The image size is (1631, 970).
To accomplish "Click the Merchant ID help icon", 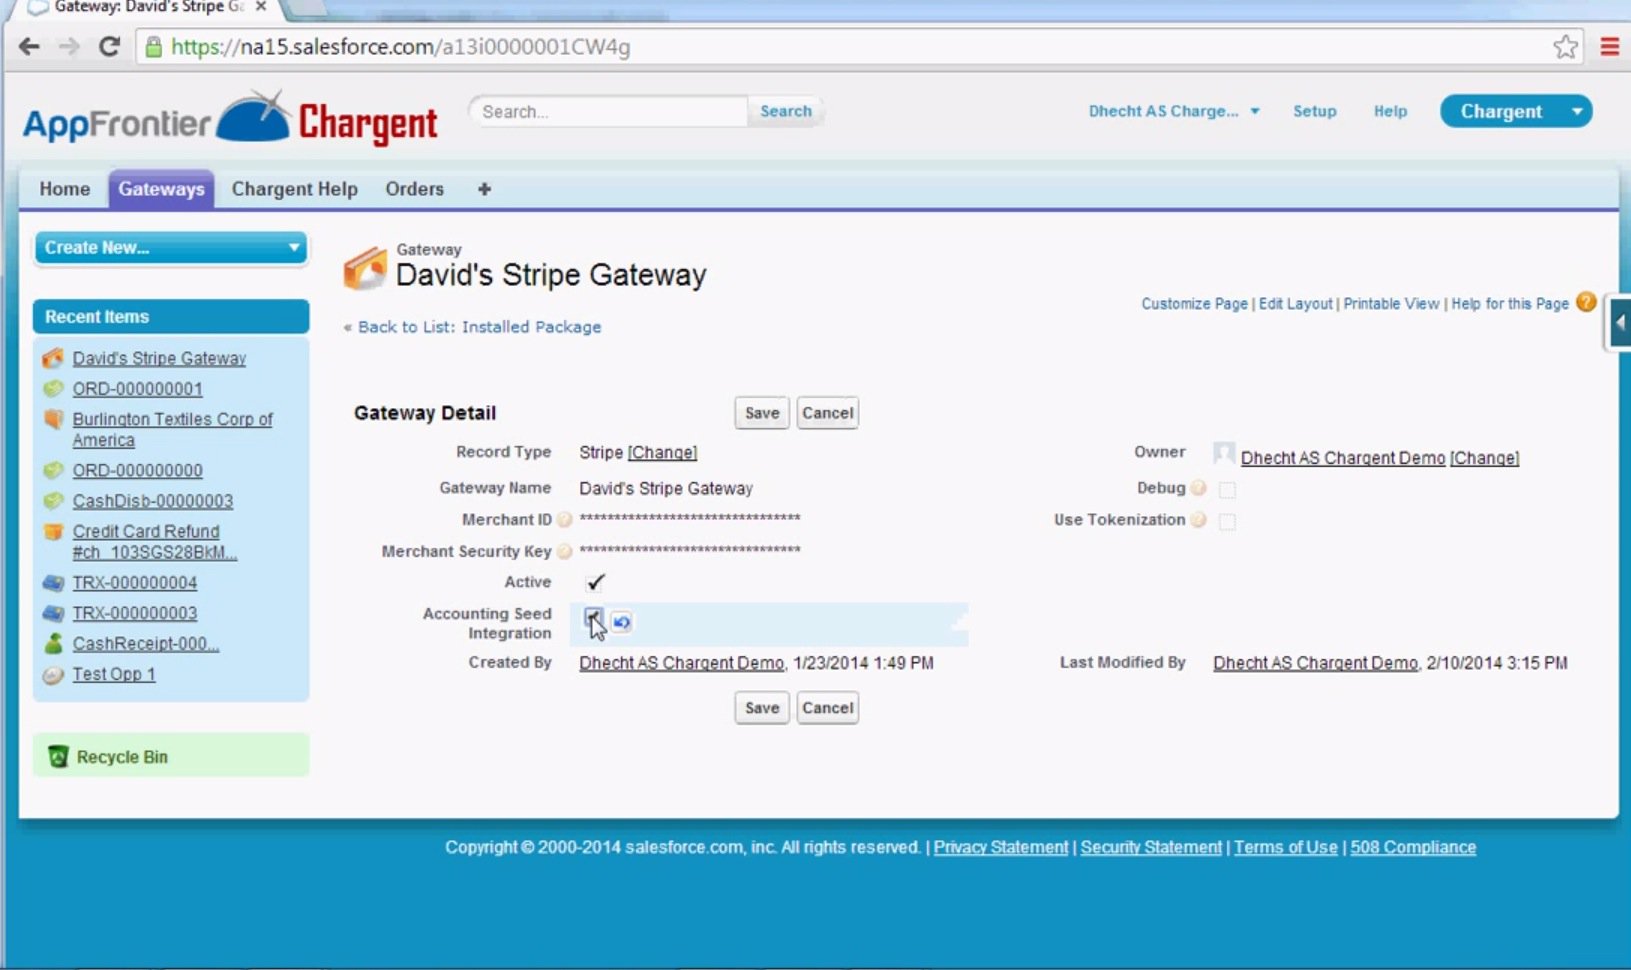I will click(x=564, y=520).
